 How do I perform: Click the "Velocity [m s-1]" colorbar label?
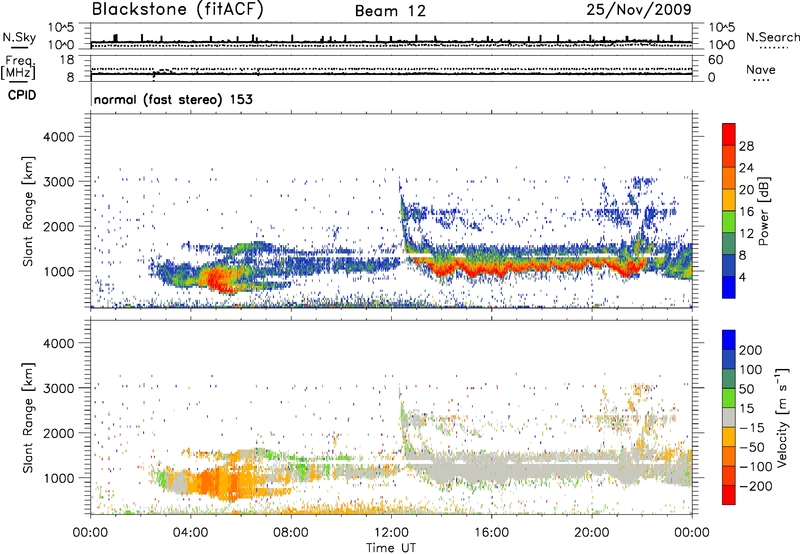(782, 417)
